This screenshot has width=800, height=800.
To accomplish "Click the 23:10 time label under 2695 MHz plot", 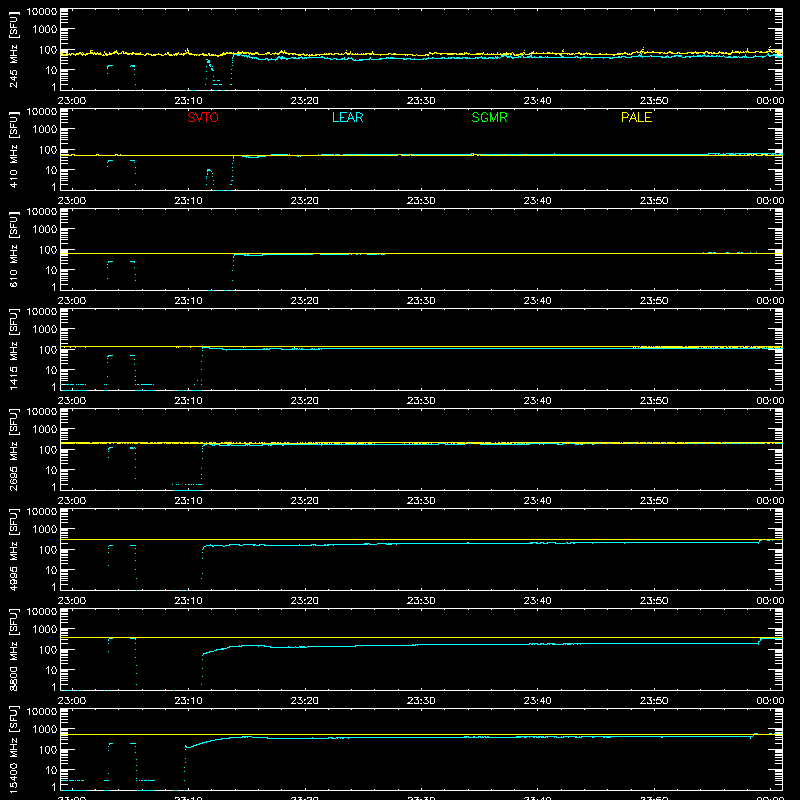I will tap(188, 501).
